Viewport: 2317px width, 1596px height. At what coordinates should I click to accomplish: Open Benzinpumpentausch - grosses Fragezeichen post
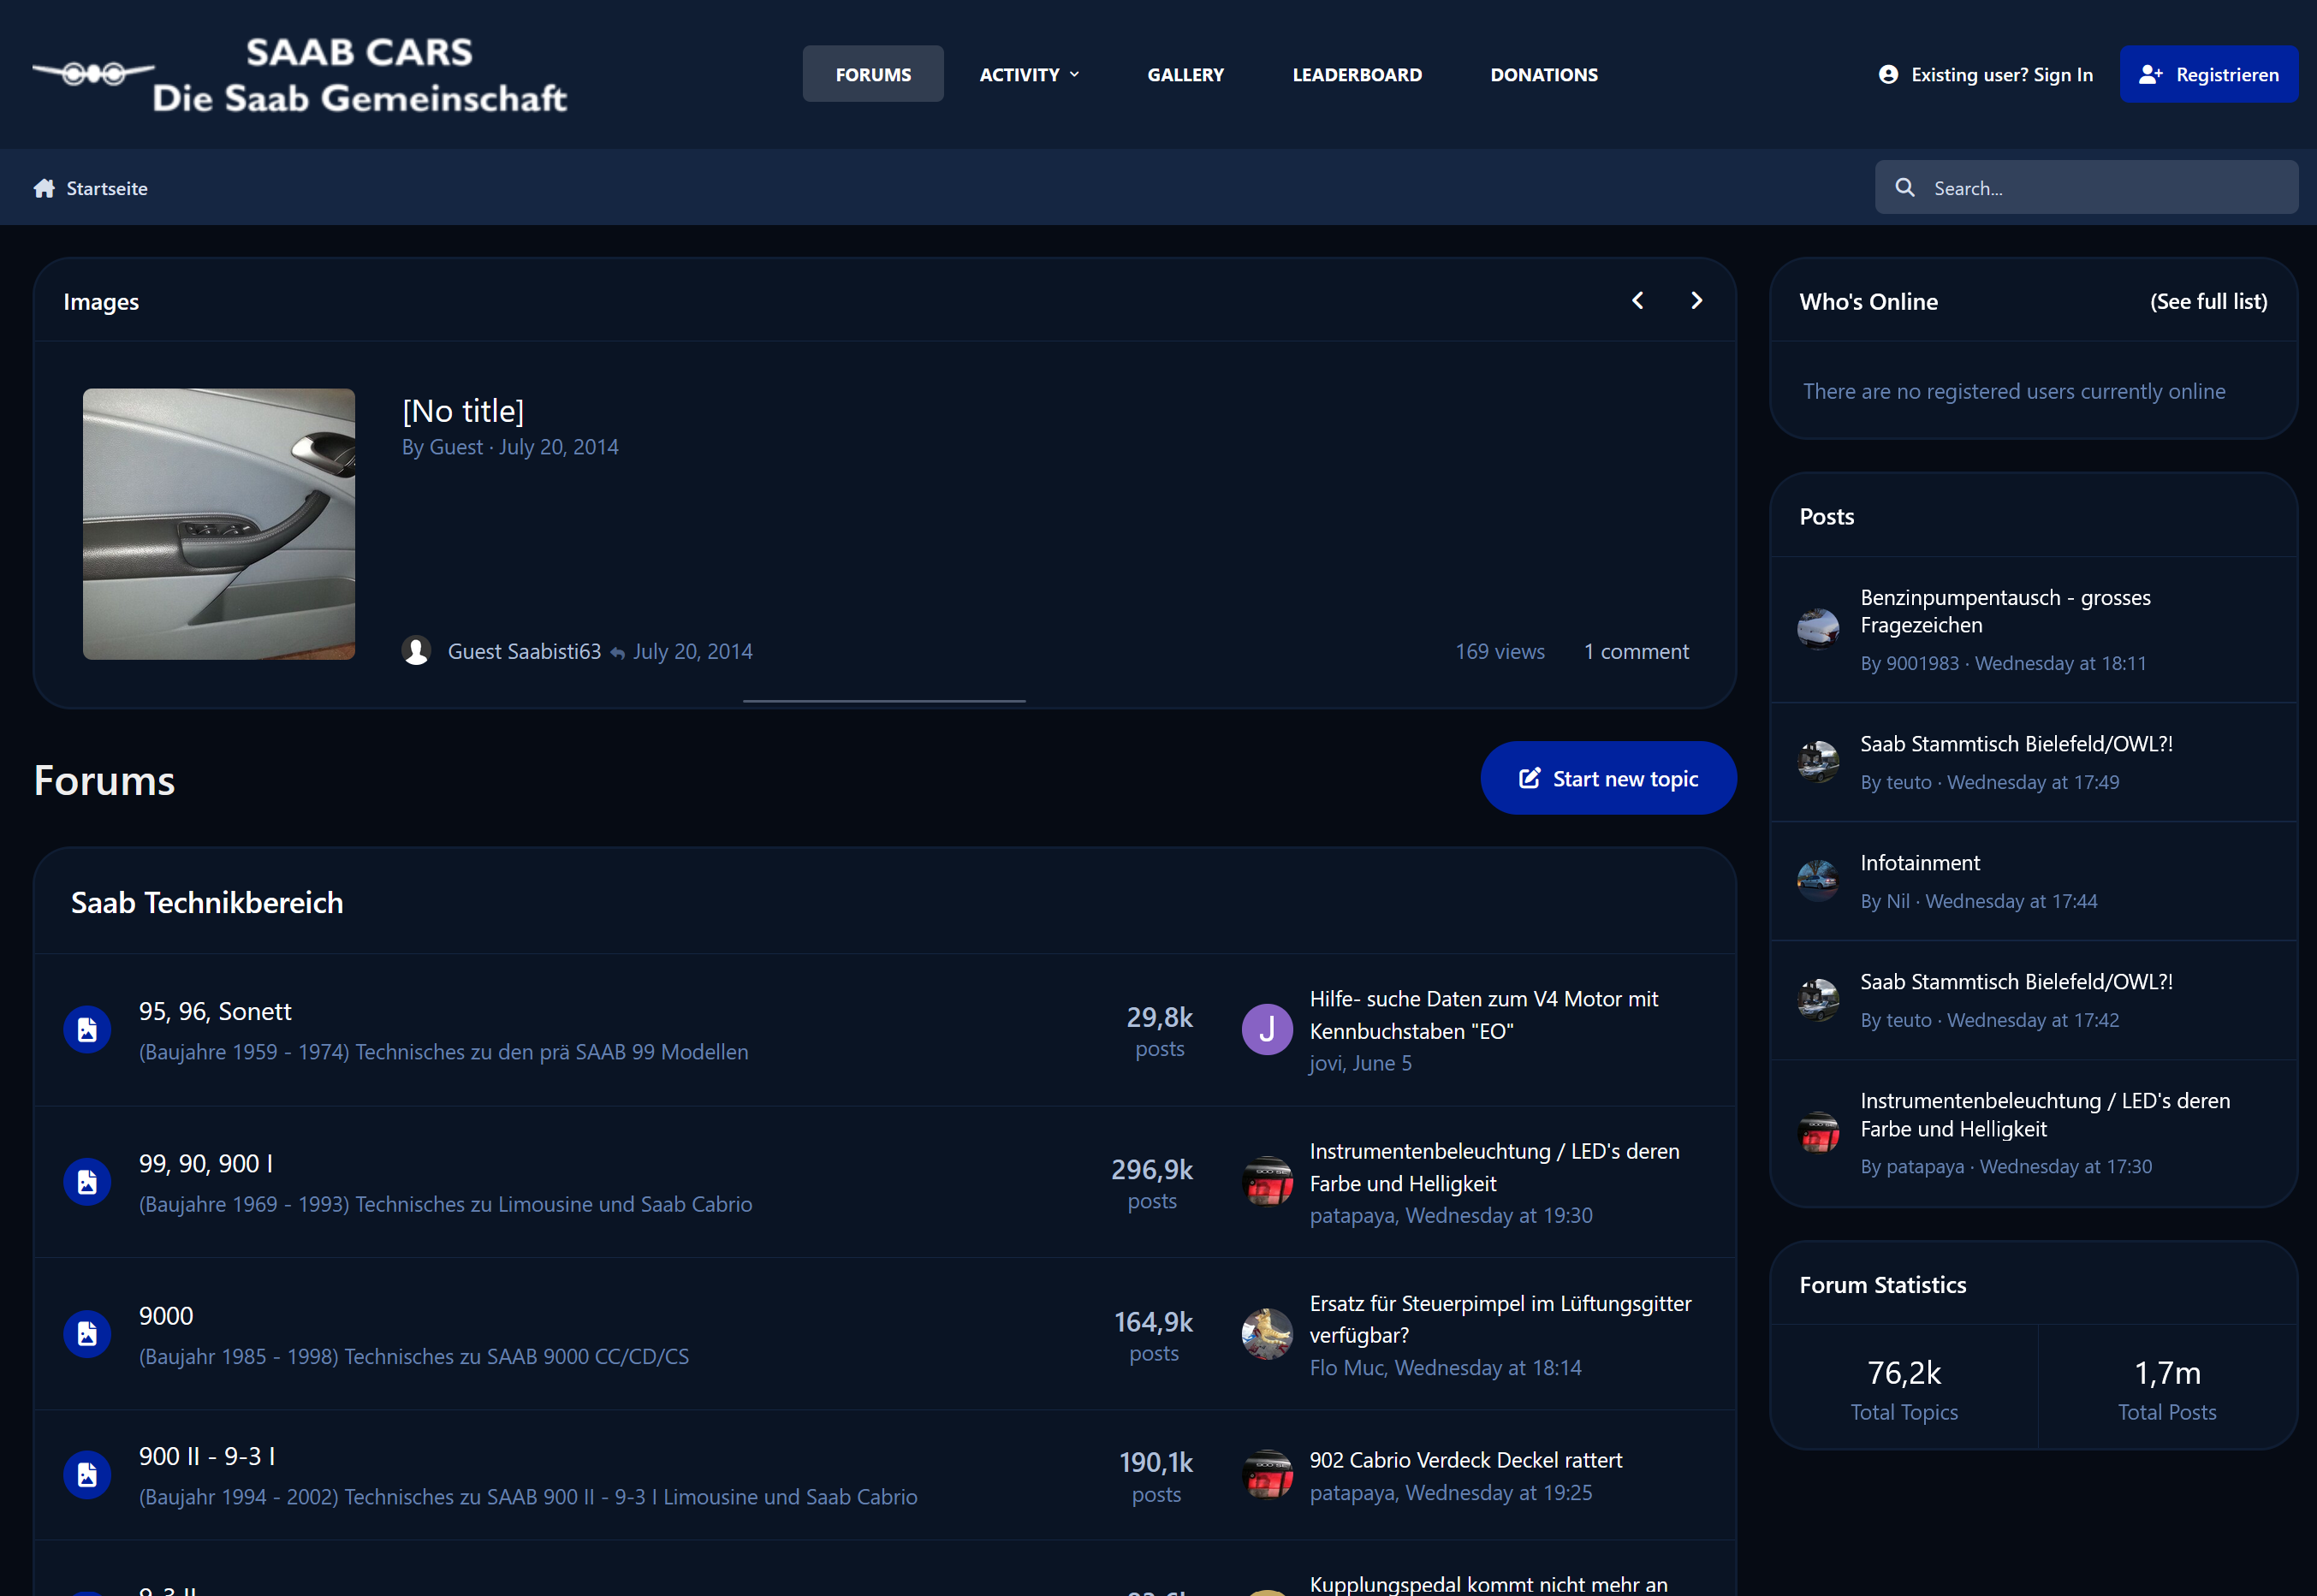click(2005, 611)
